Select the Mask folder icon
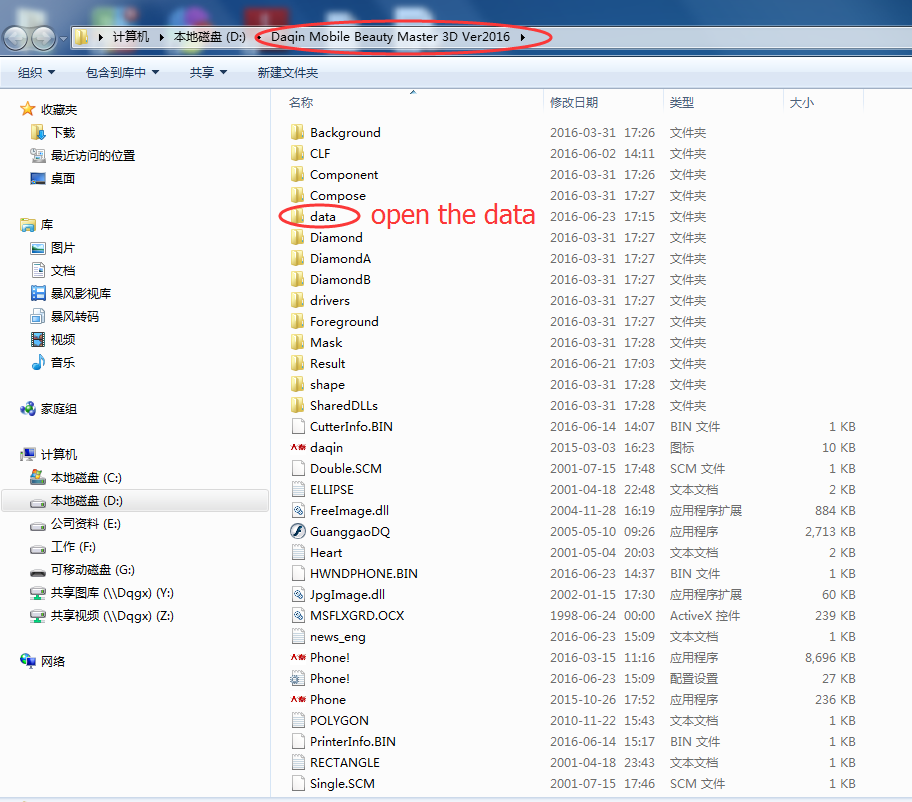This screenshot has height=802, width=912. (297, 342)
